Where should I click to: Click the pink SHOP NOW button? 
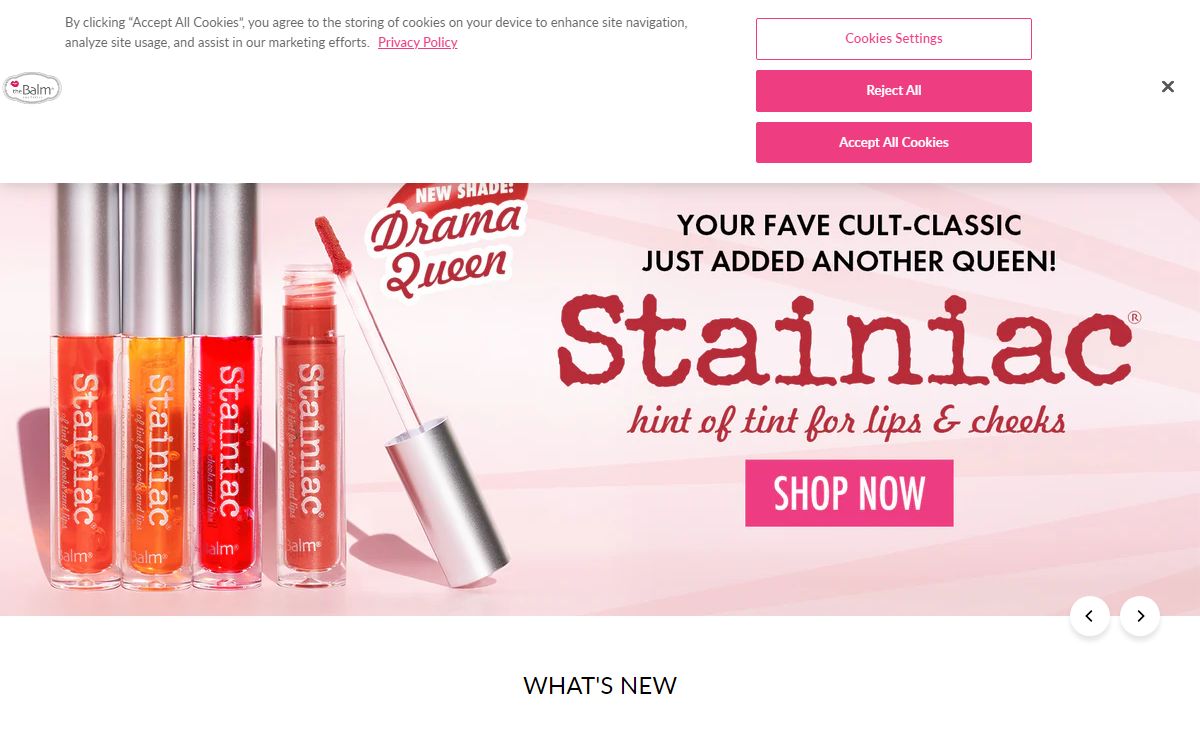(x=849, y=493)
